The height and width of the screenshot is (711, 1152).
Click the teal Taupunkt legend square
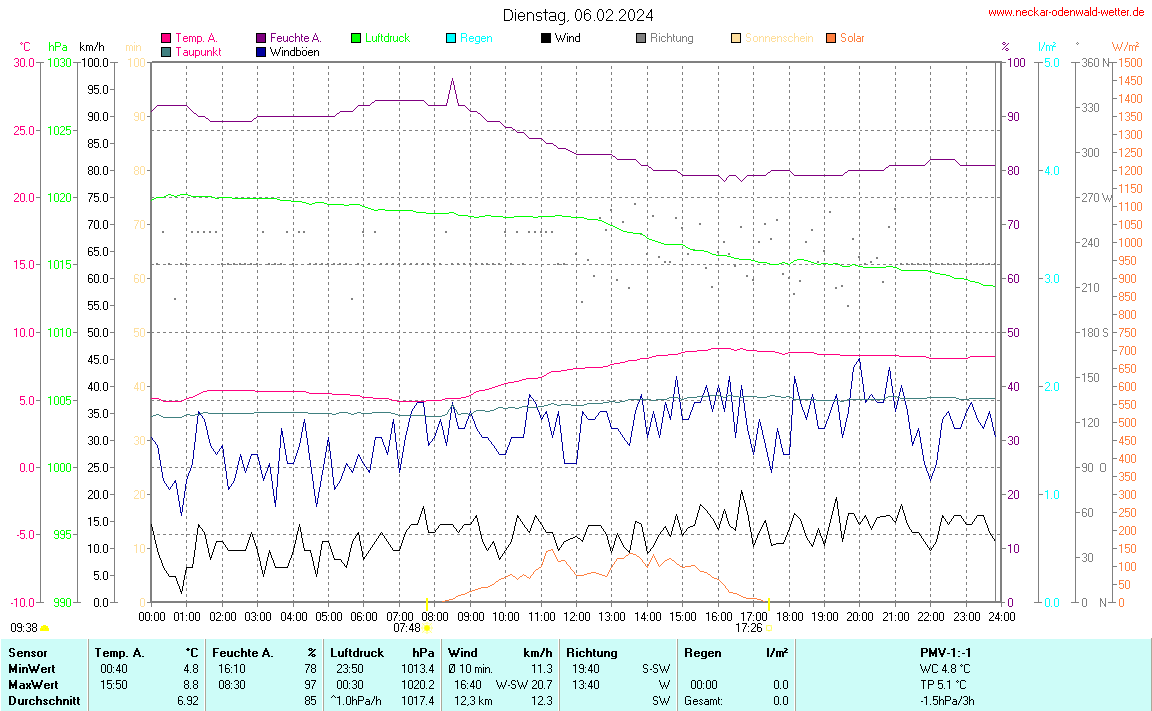[x=166, y=51]
